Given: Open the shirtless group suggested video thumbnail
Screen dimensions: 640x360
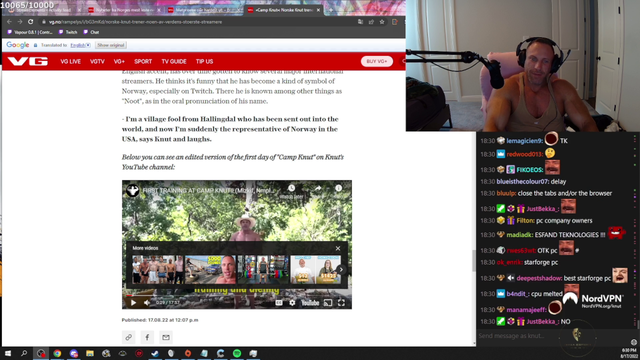Looking at the screenshot, I should 158,269.
